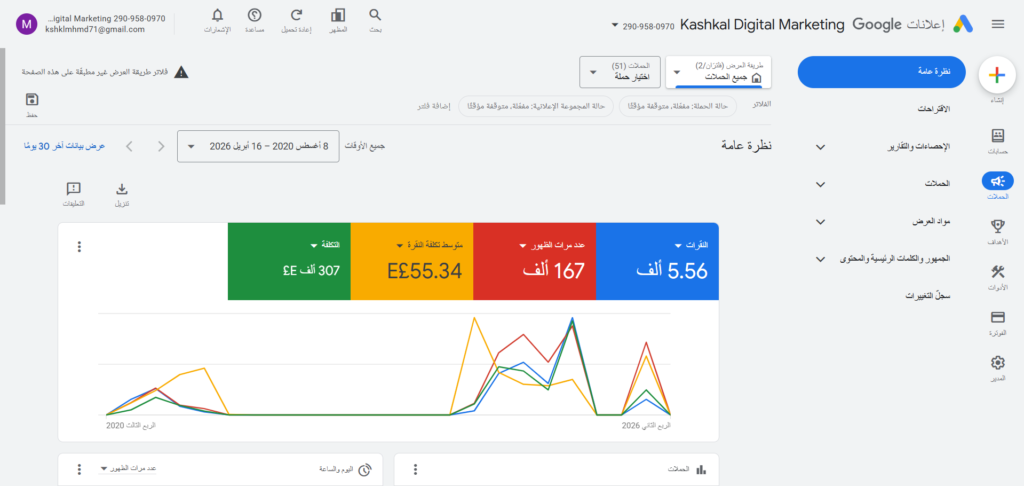The width and height of the screenshot is (1024, 486).
Task: Open the campaign selection dropdown
Action: point(618,72)
